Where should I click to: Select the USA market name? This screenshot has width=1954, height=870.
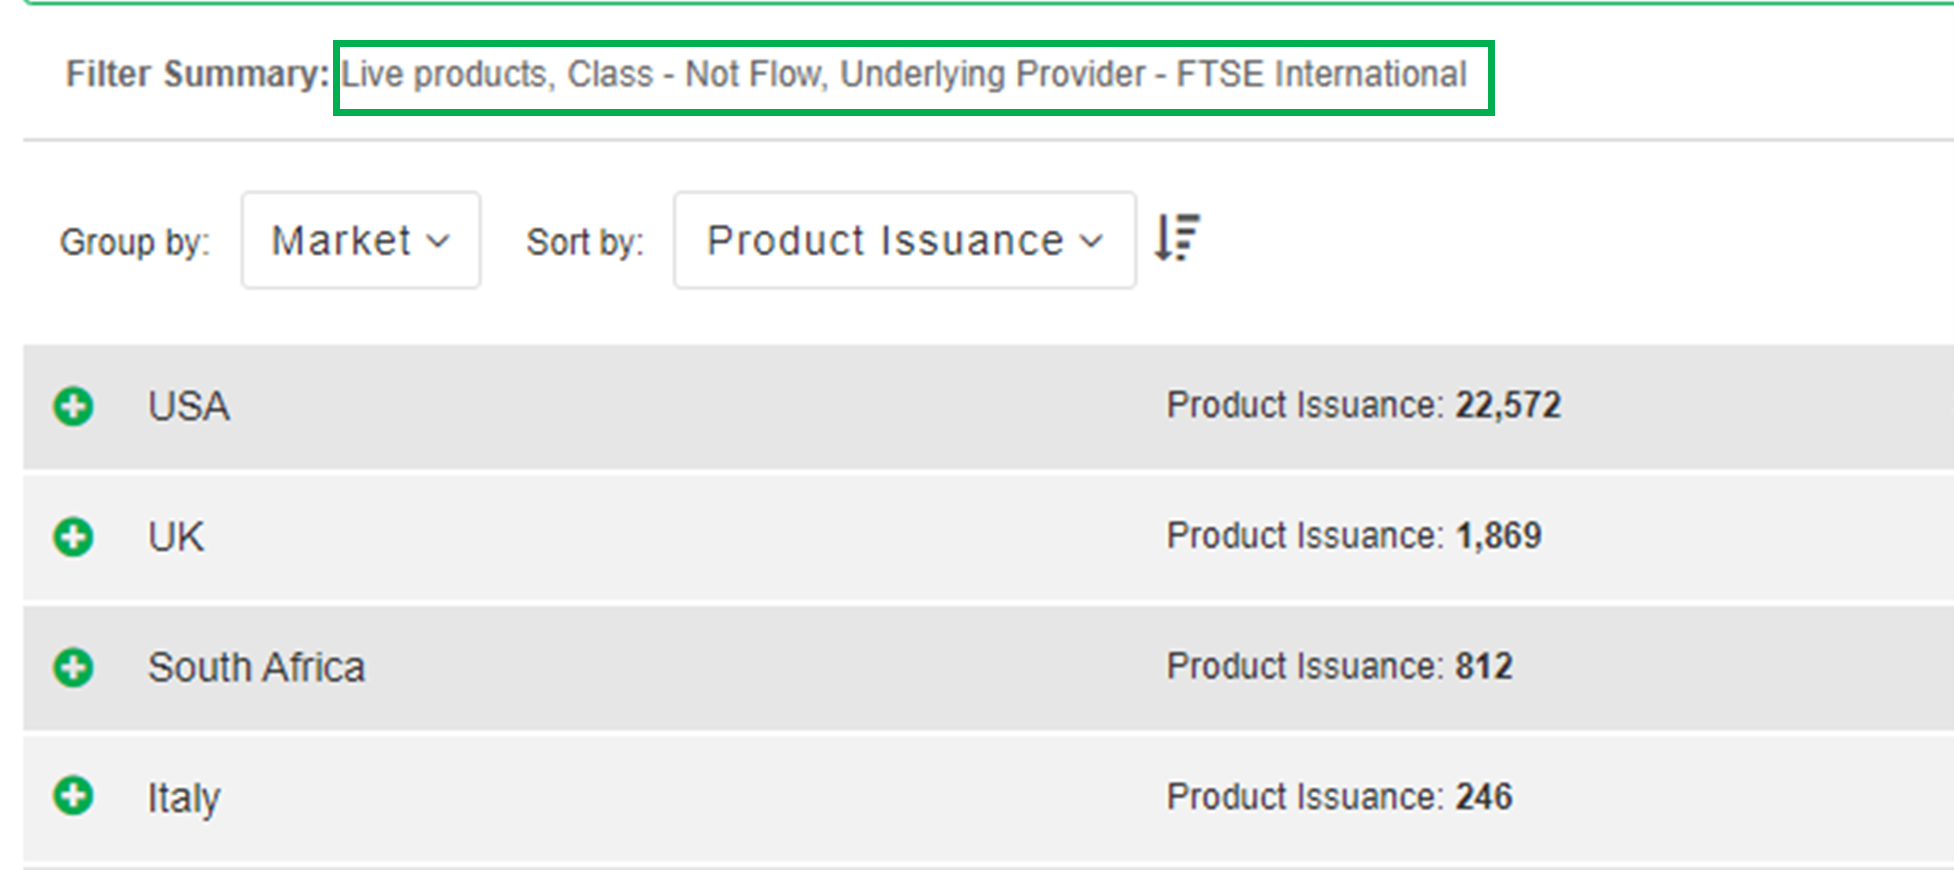click(189, 406)
